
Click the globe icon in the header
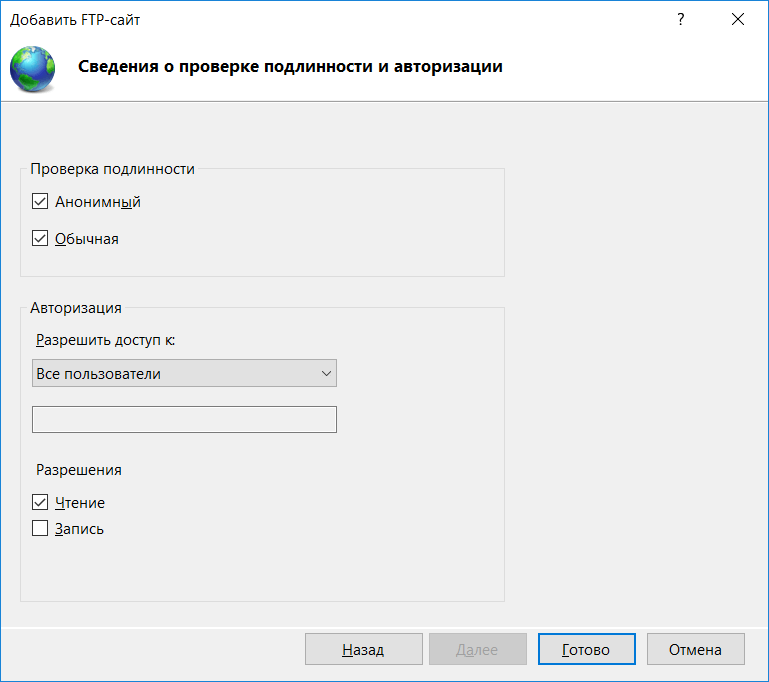(32, 69)
